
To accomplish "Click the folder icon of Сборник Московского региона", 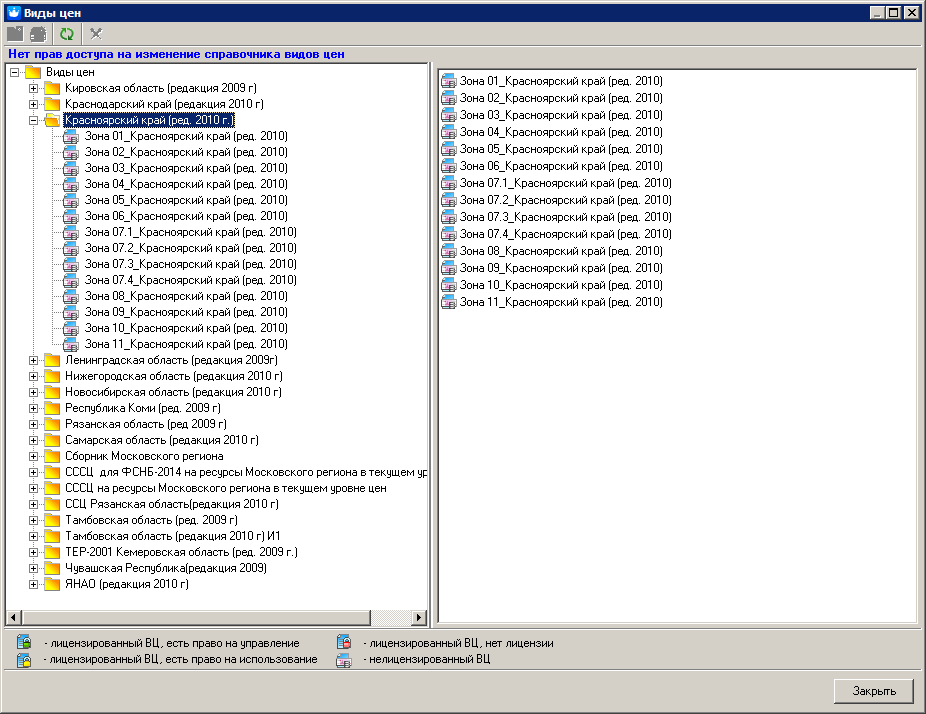I will pos(52,456).
